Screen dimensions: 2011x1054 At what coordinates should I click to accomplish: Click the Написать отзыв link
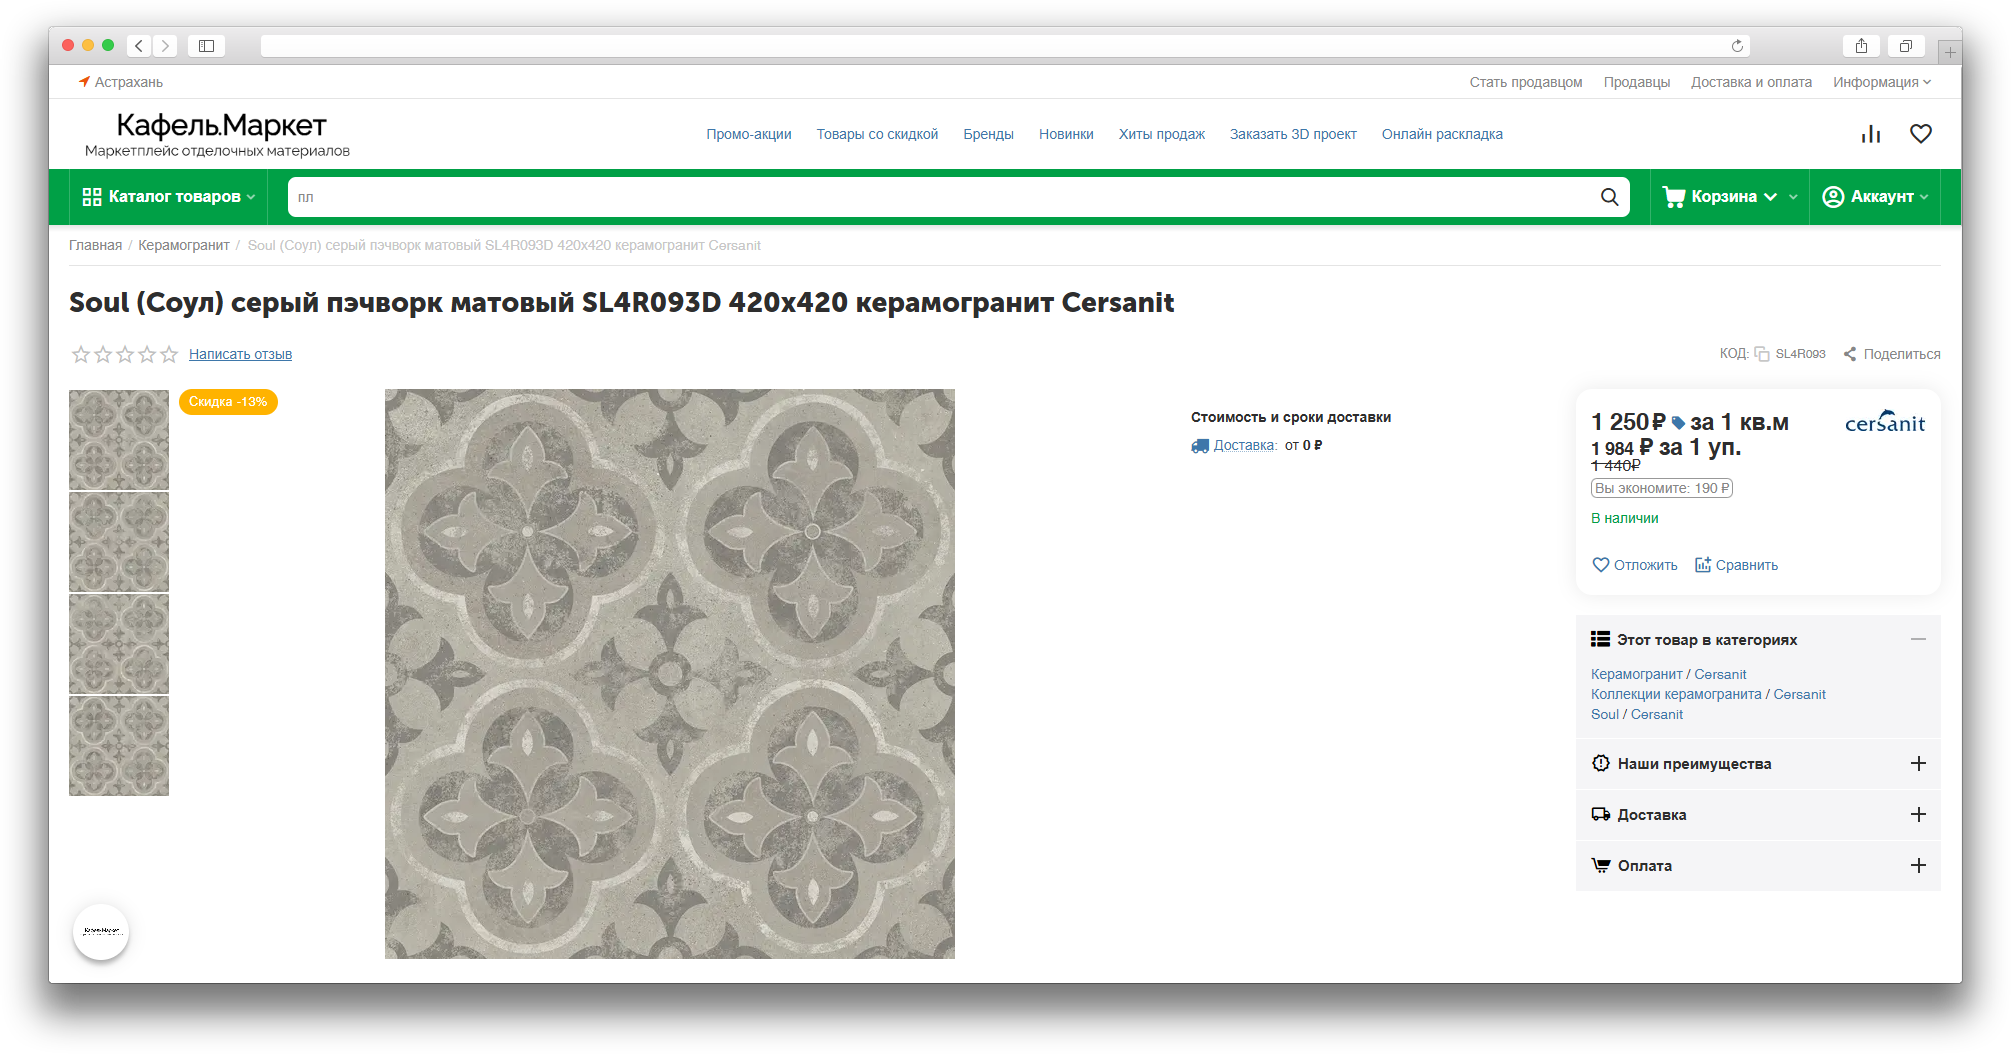tap(240, 354)
